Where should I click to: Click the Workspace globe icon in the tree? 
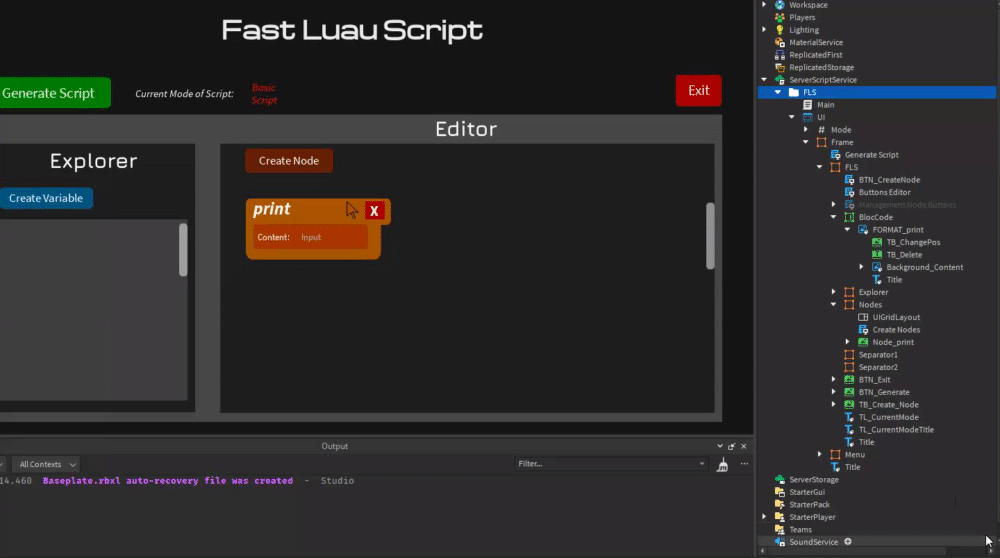pyautogui.click(x=779, y=4)
